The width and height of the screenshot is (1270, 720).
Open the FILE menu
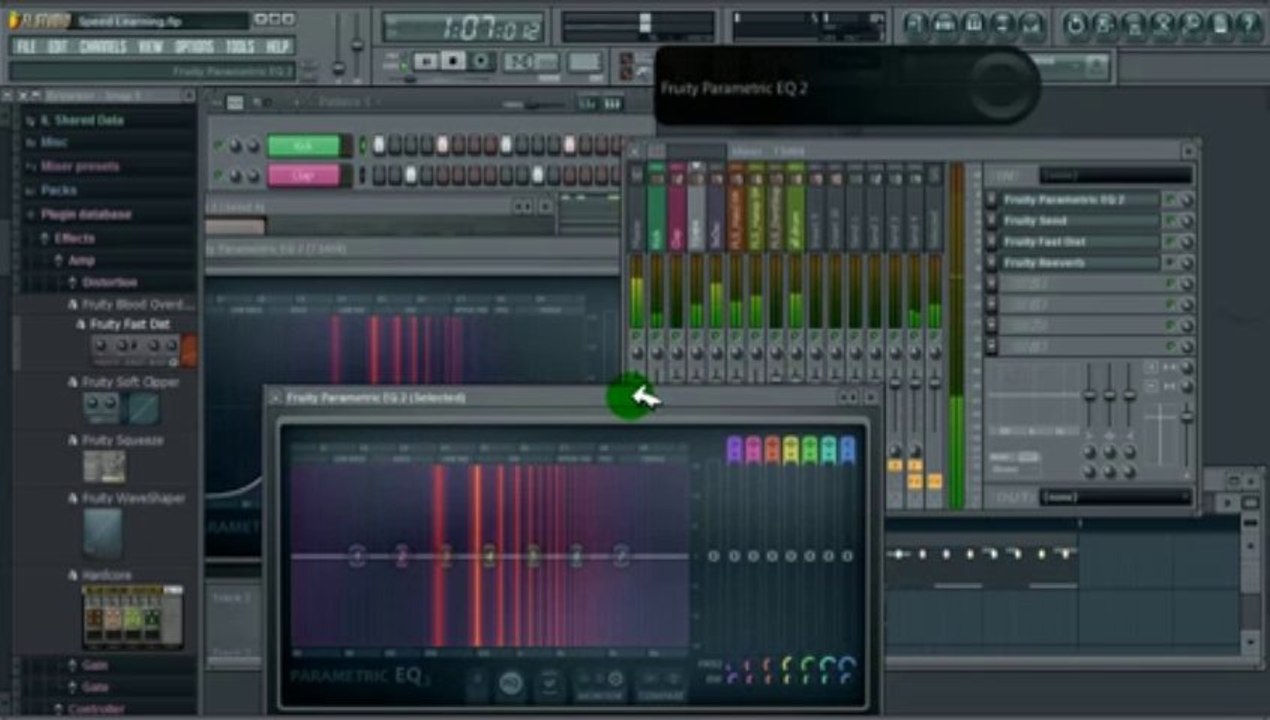(26, 46)
